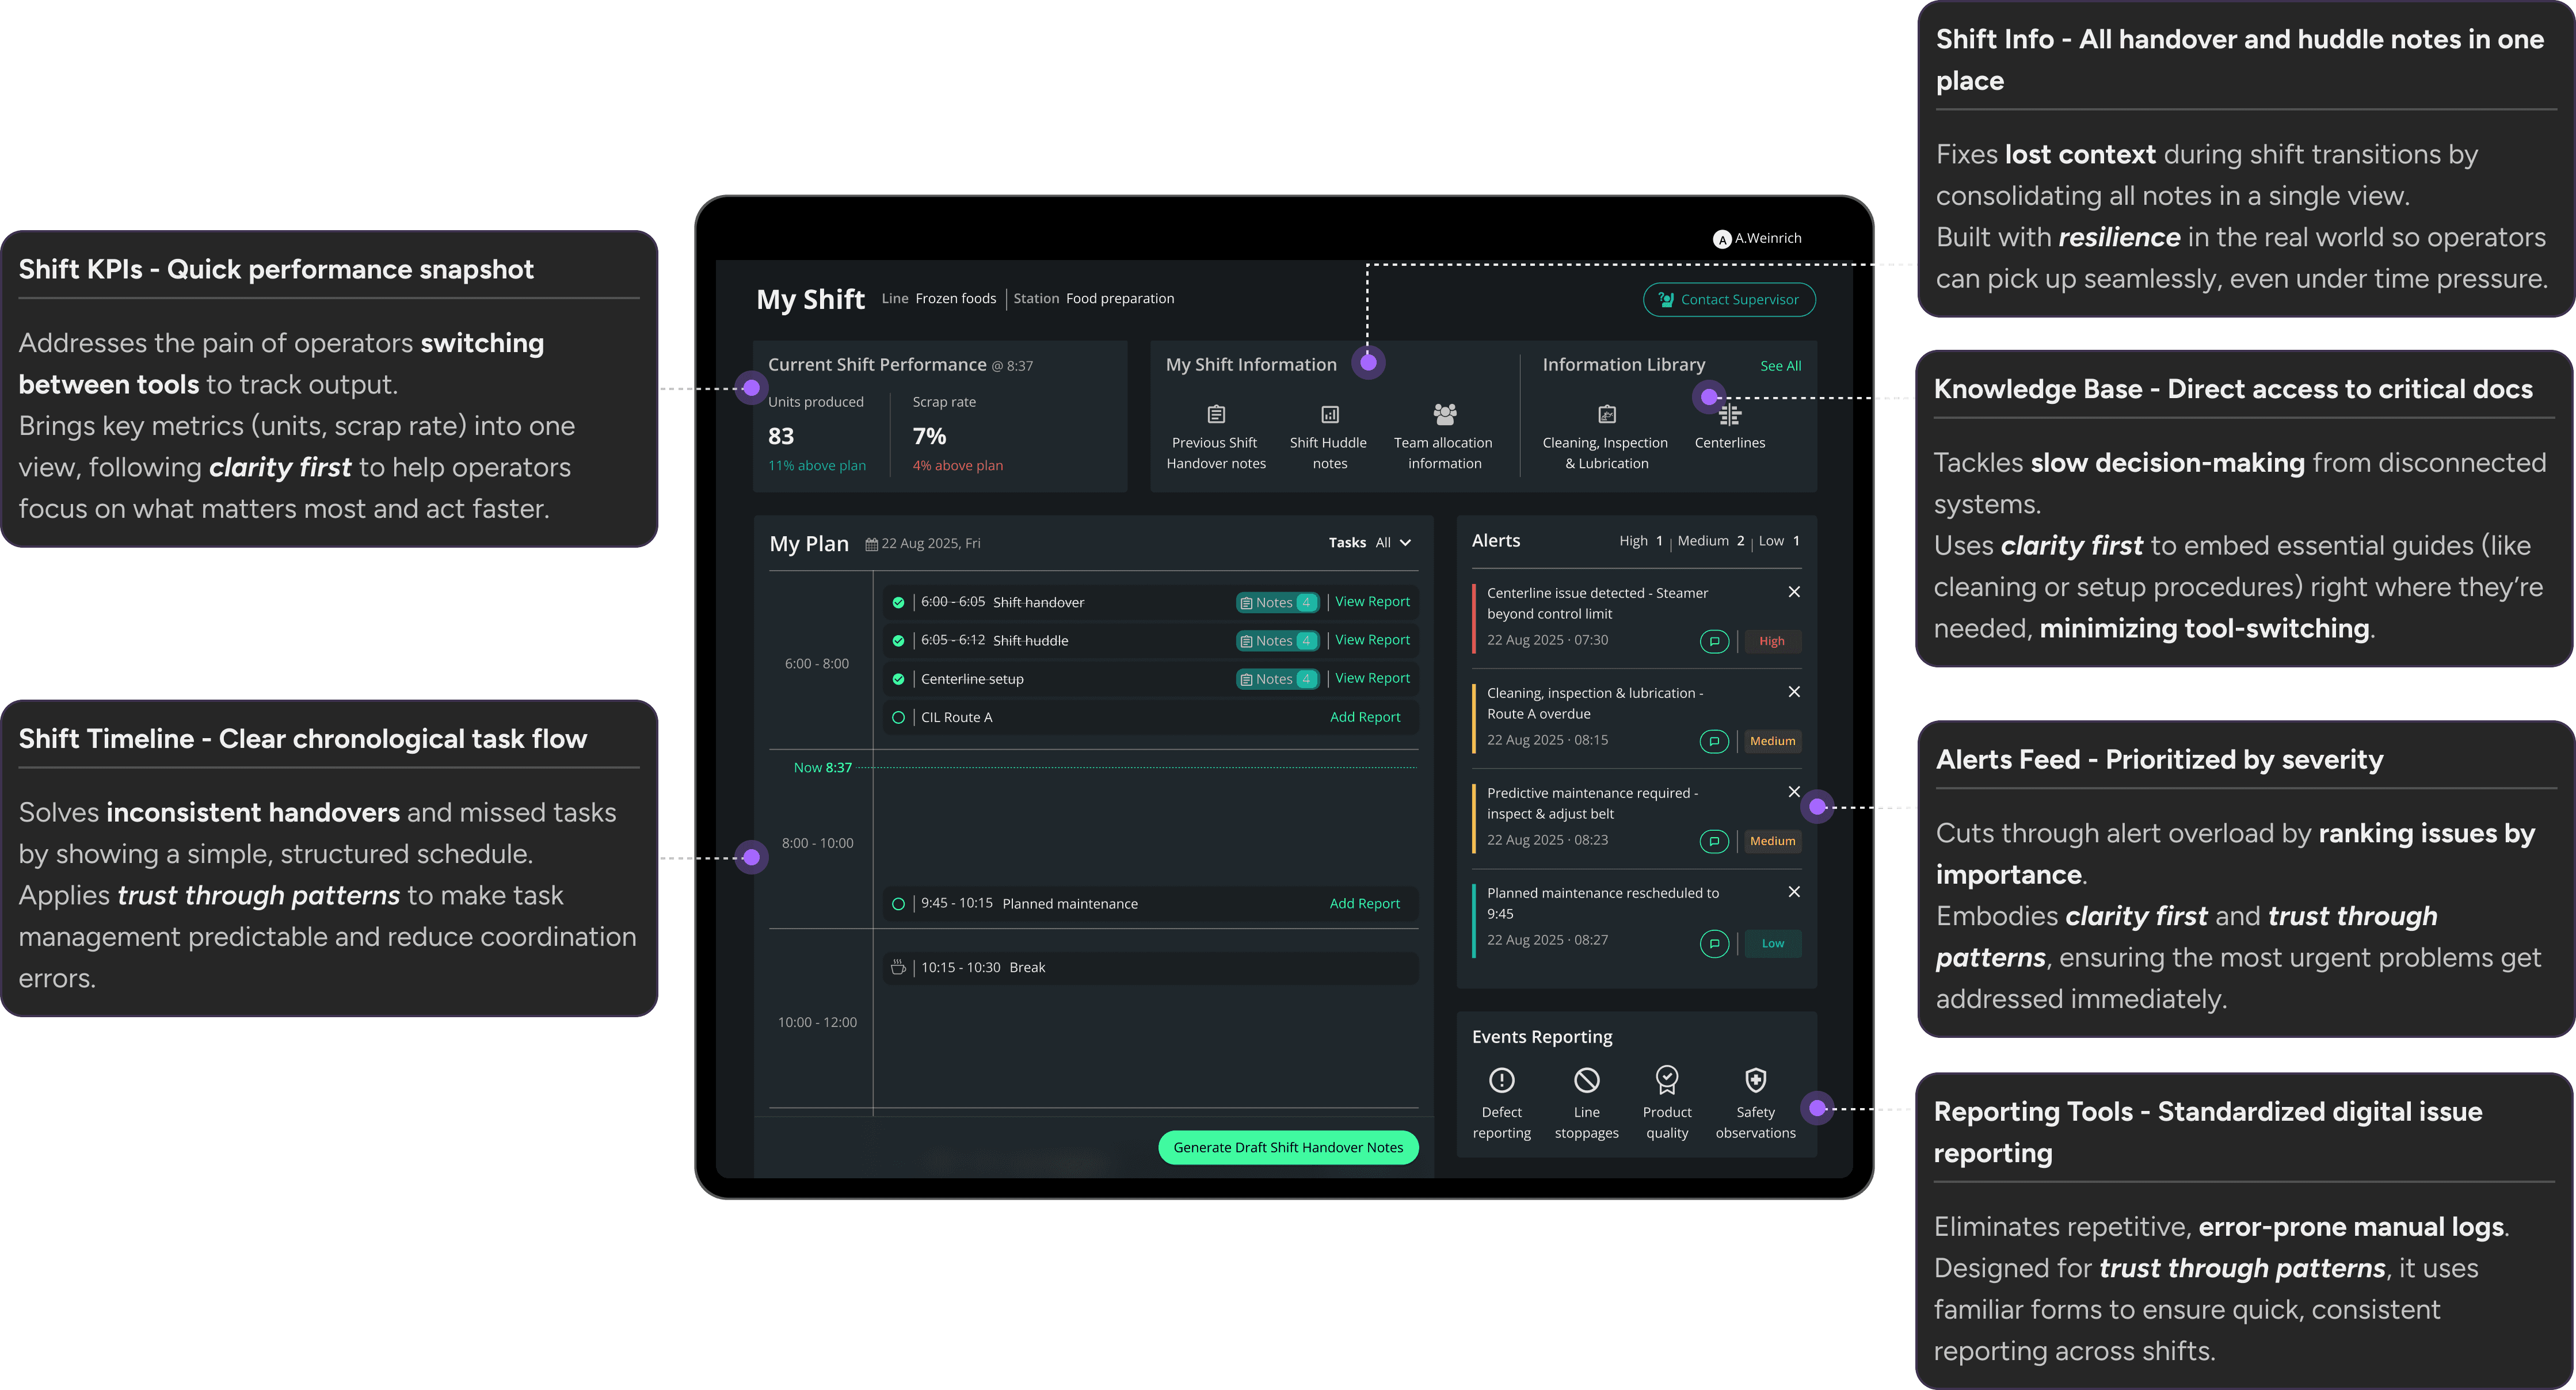Start Defect reporting event
This screenshot has height=1390, width=2576.
pyautogui.click(x=1501, y=1080)
